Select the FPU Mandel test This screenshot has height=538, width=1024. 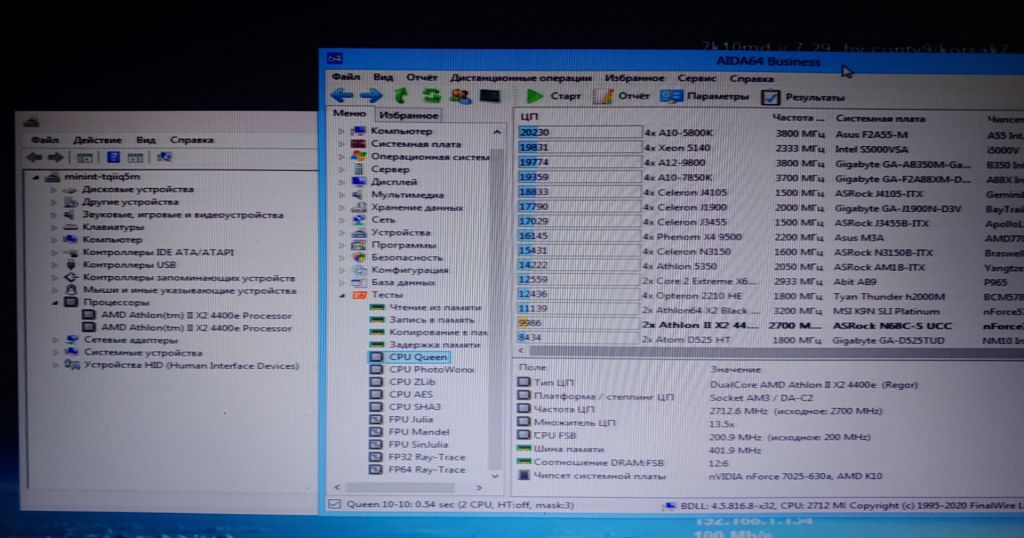click(x=419, y=432)
